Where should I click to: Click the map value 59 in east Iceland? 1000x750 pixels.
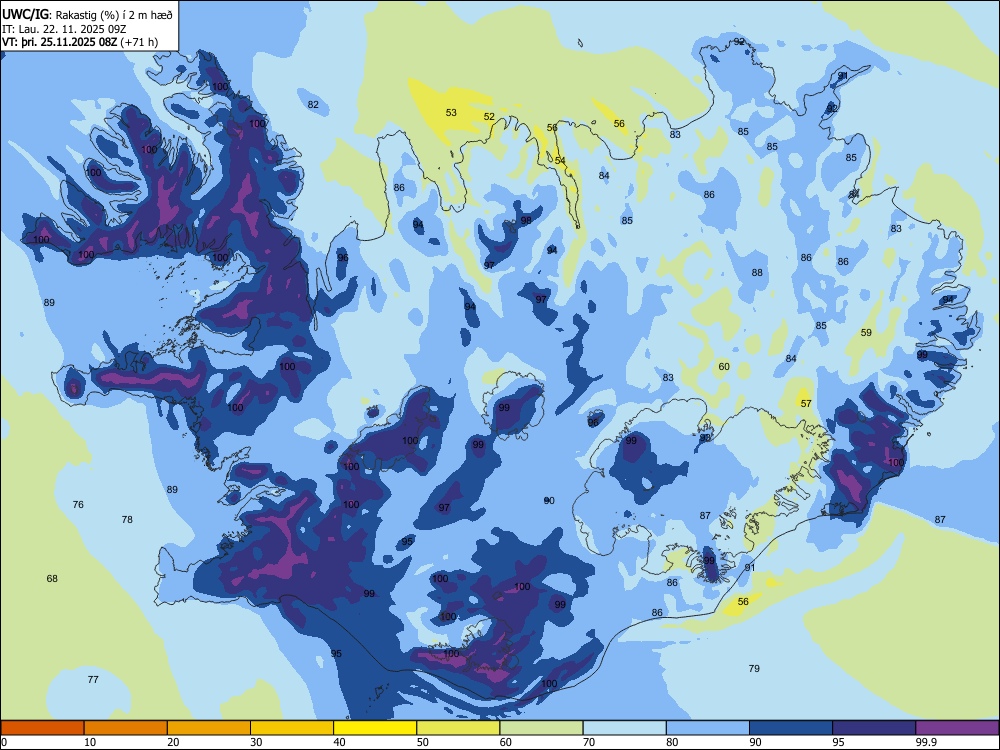[x=866, y=332]
